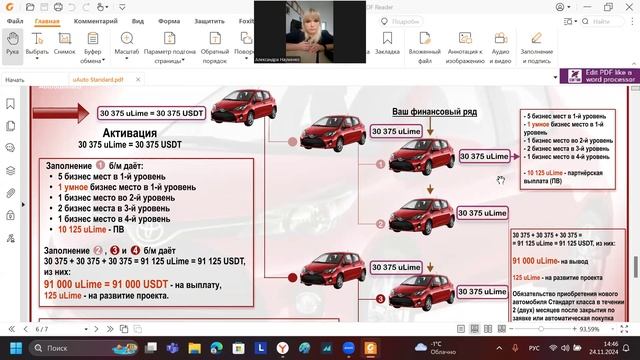This screenshot has height=360, width=640.
Task: Open the Pages panel in left sidebar
Action: (x=11, y=126)
